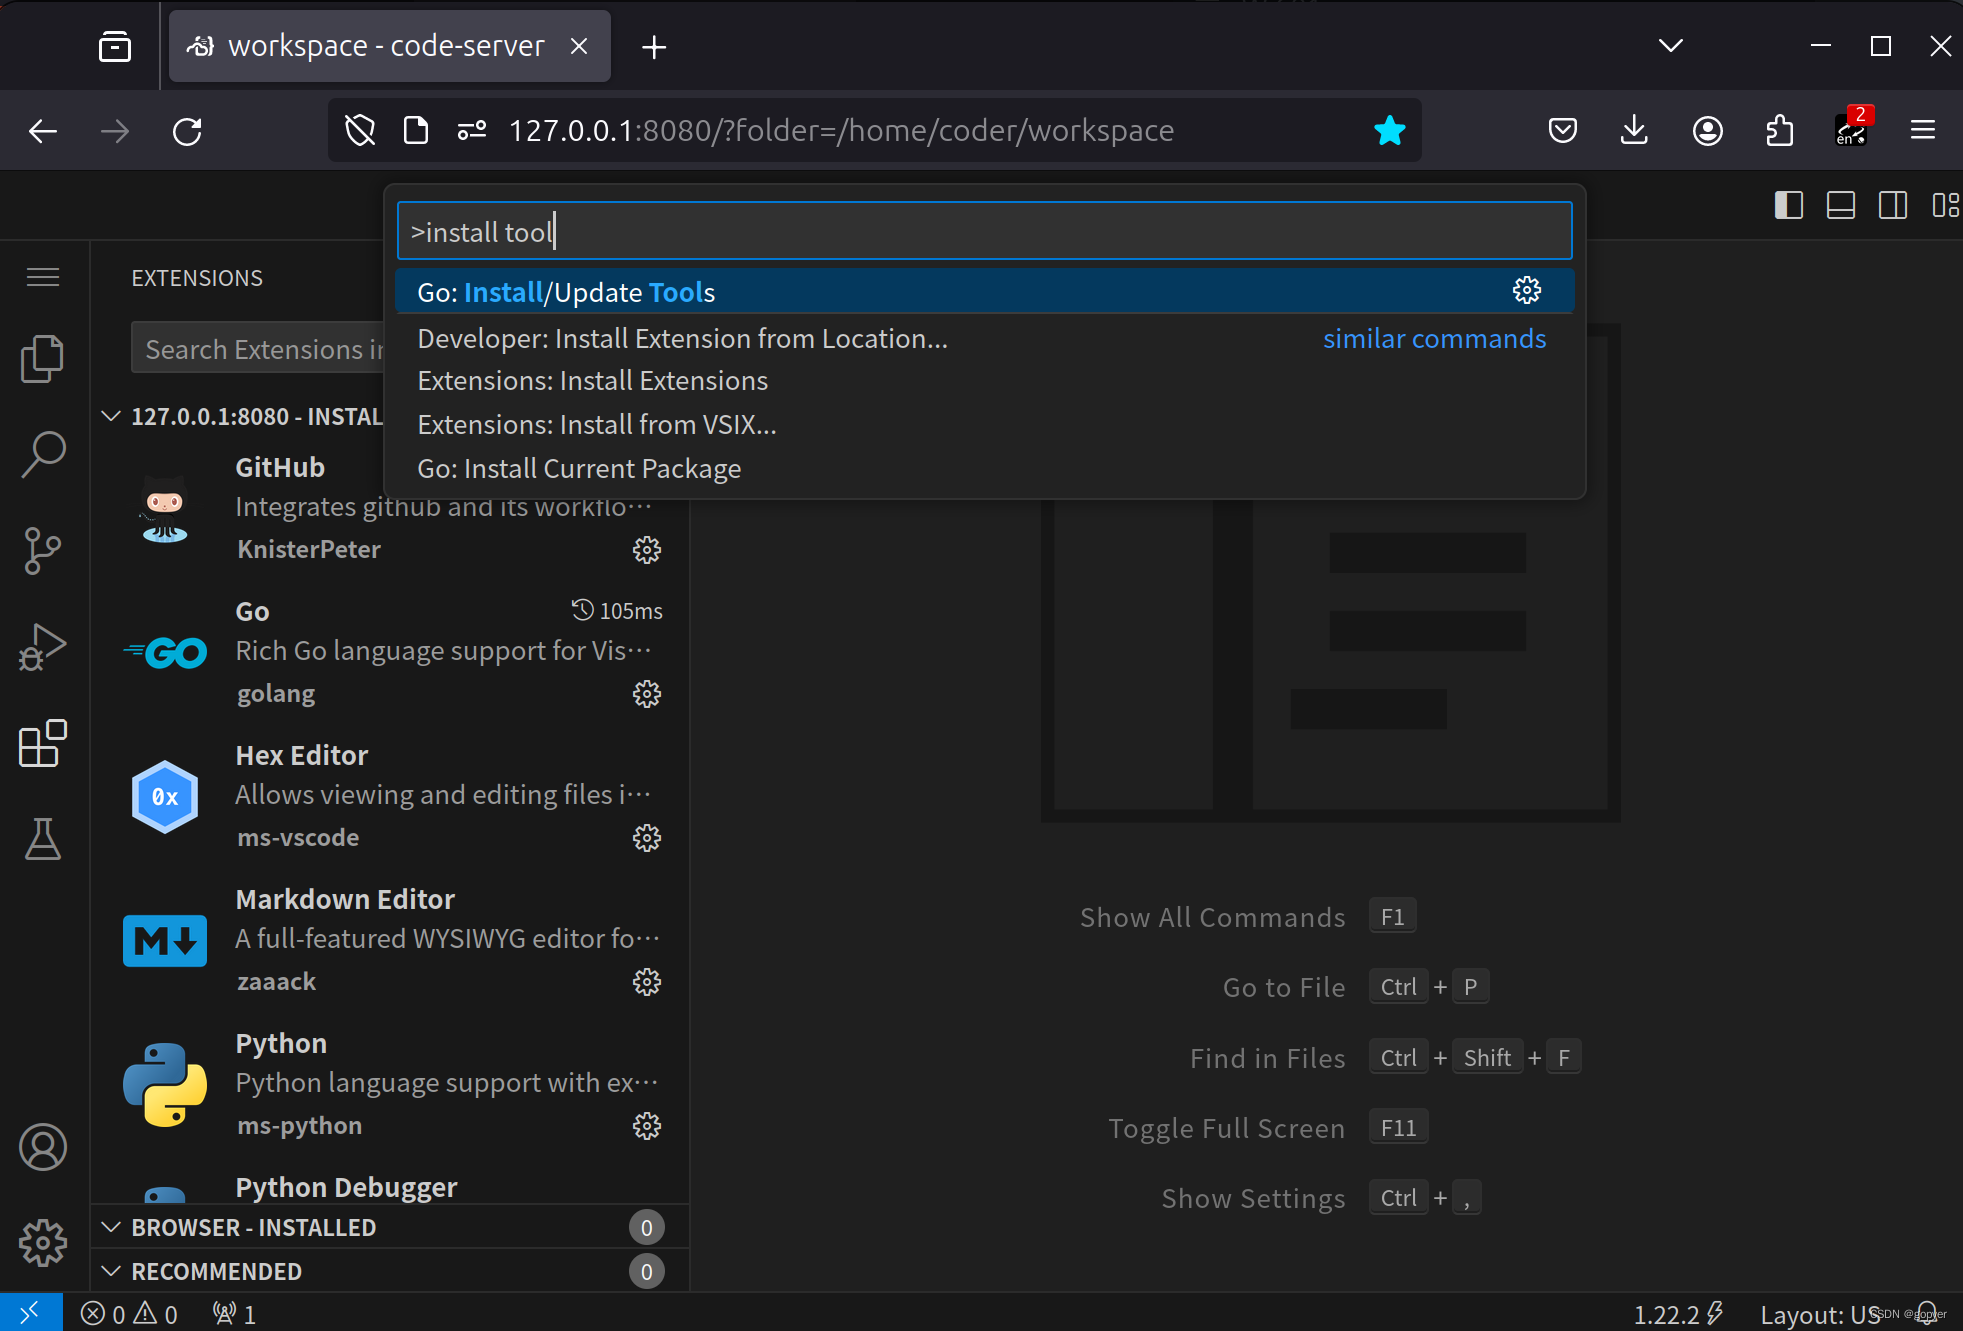Click the Go extension 105ms activation time
1963x1331 pixels.
(617, 610)
